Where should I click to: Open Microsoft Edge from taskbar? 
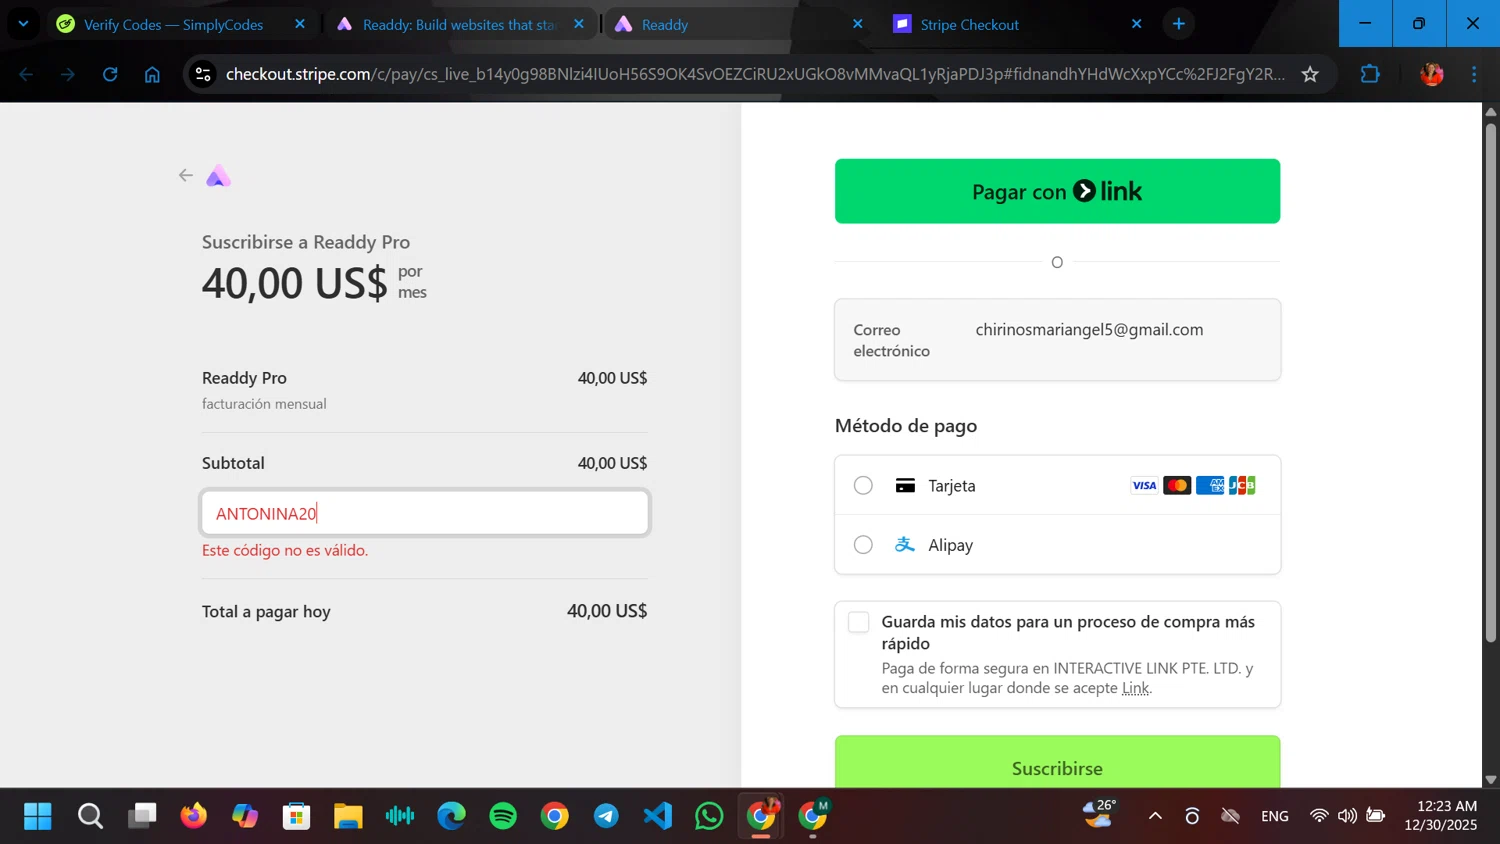(x=451, y=816)
